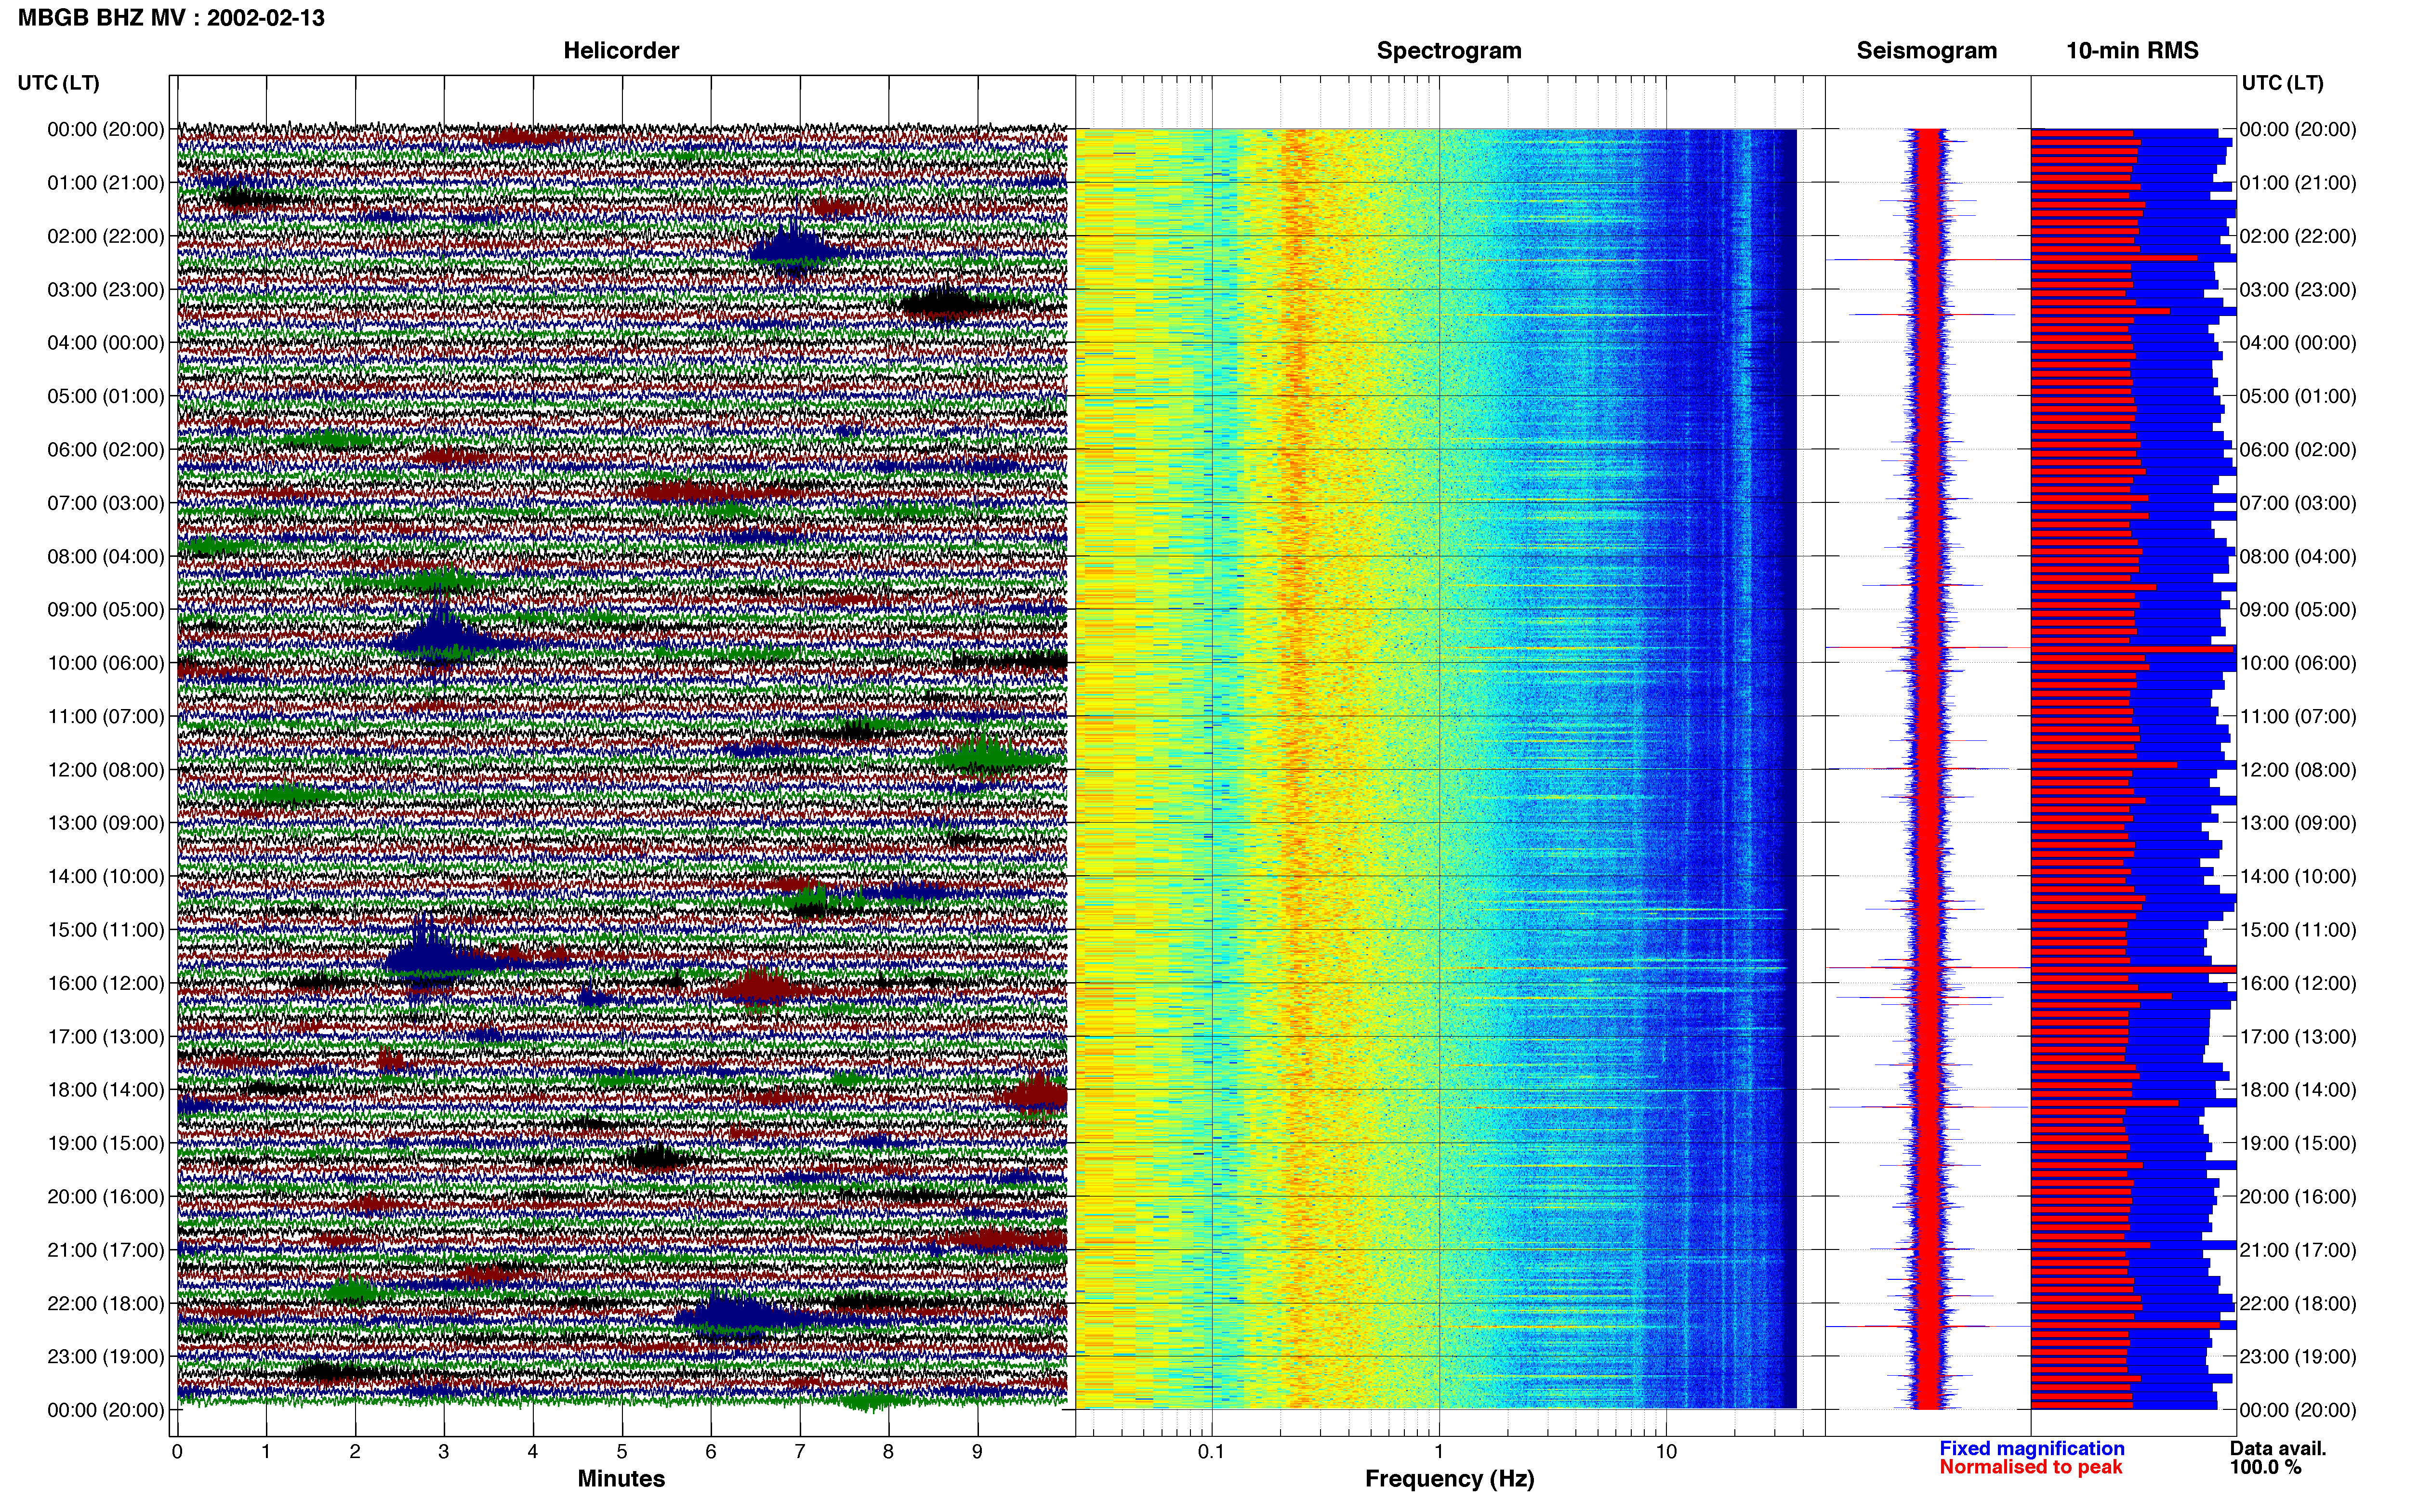Click '09:00 (05:00)' label beside the Helicorder

tap(106, 610)
